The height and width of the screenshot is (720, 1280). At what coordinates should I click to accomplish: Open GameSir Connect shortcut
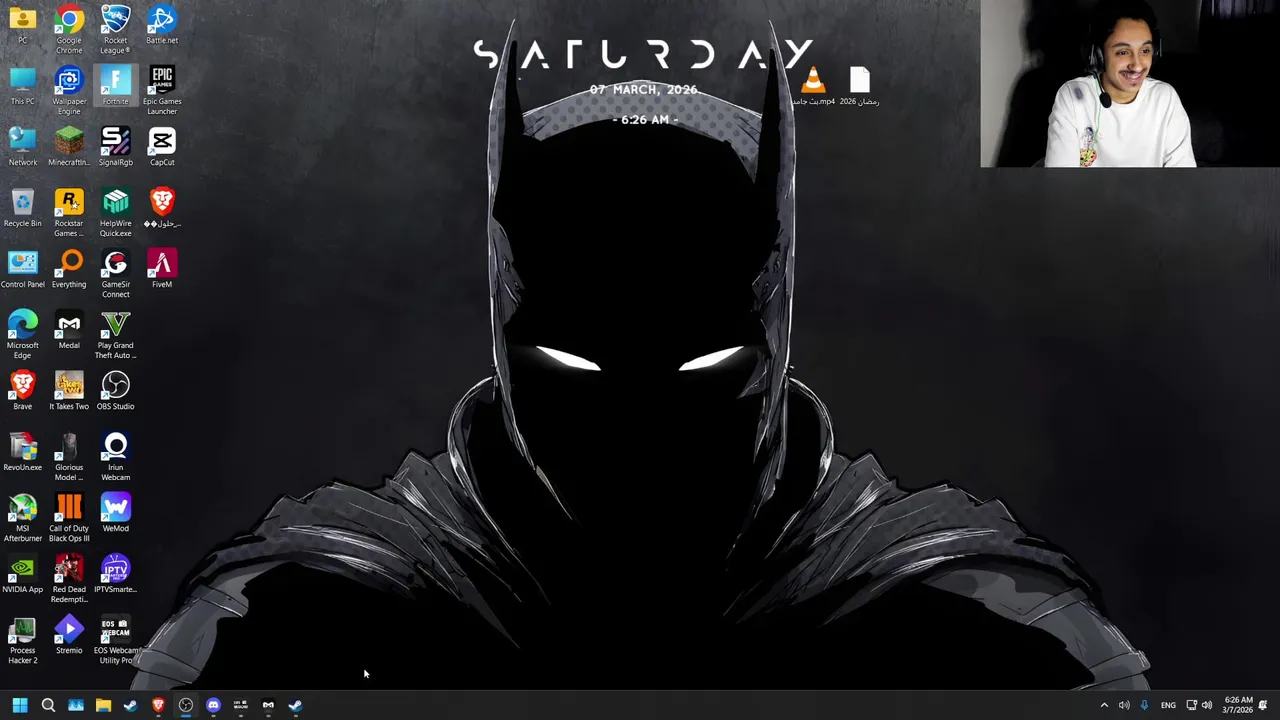115,274
